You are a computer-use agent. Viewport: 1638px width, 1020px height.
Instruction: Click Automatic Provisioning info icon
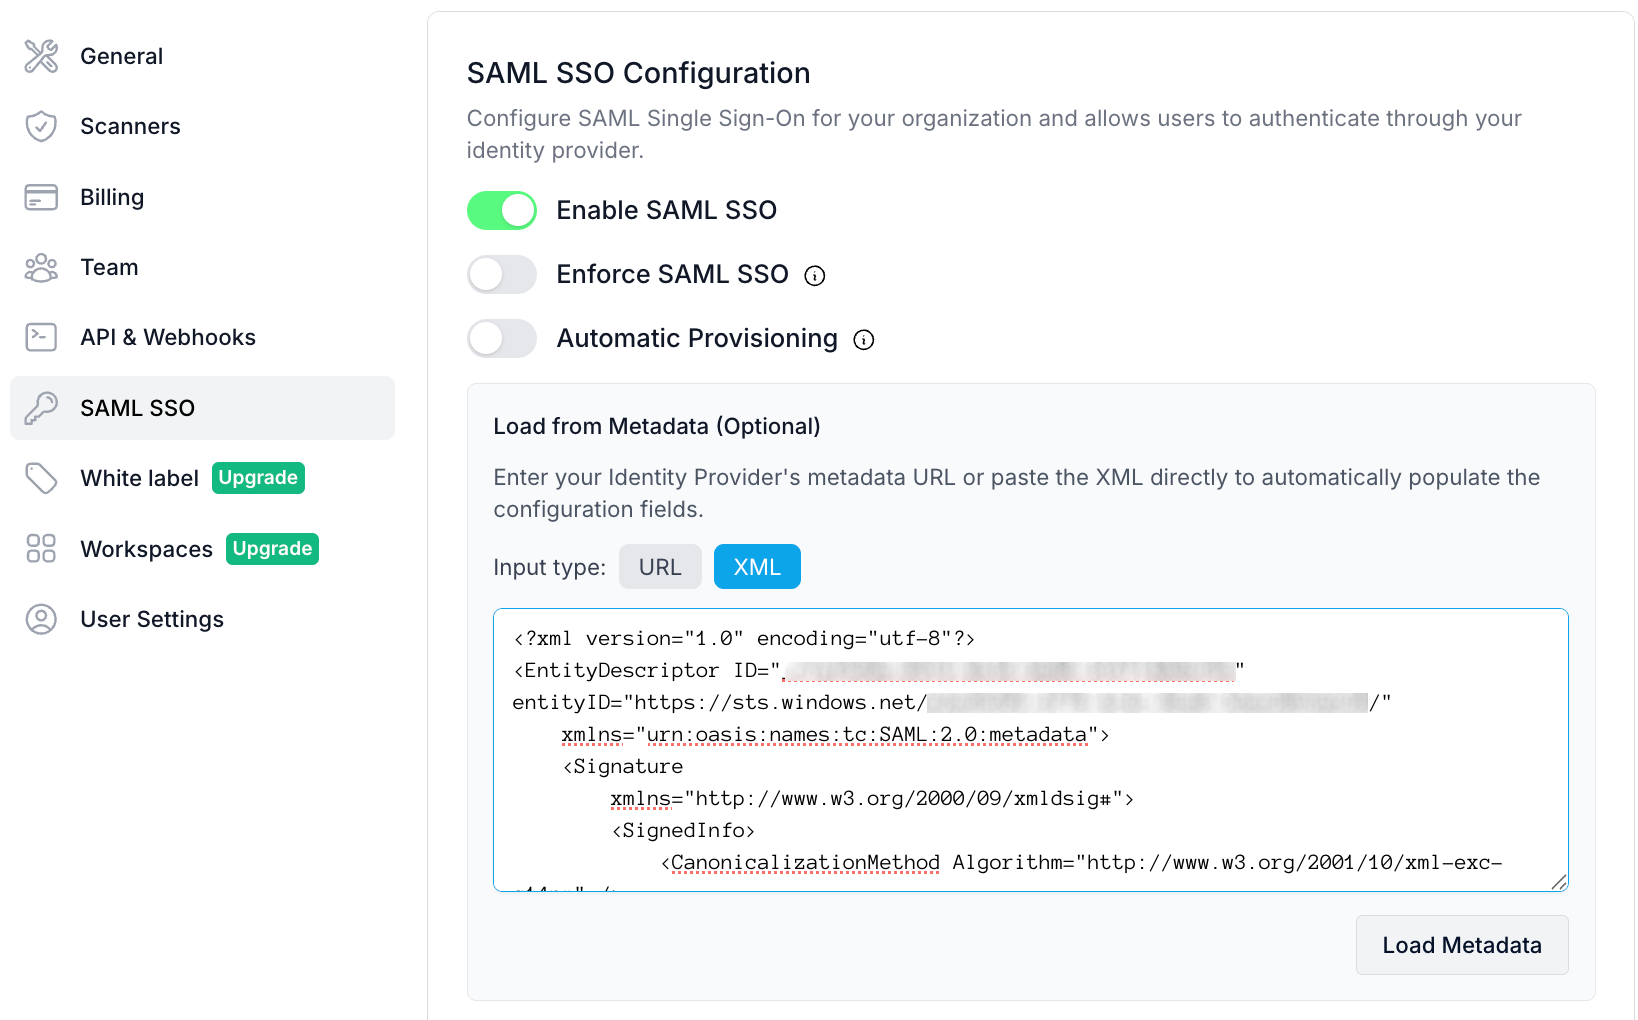pos(864,340)
